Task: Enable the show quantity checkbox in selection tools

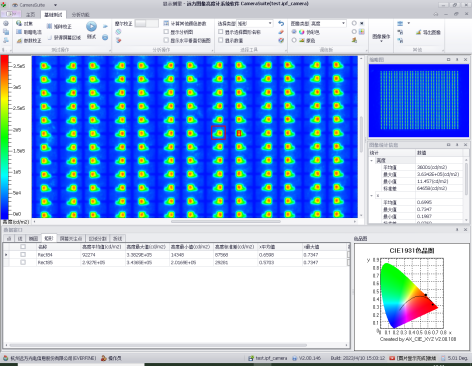Action: pyautogui.click(x=221, y=40)
